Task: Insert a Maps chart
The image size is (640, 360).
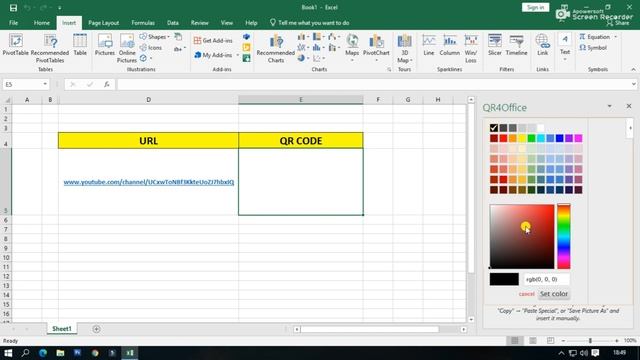Action: pyautogui.click(x=352, y=47)
